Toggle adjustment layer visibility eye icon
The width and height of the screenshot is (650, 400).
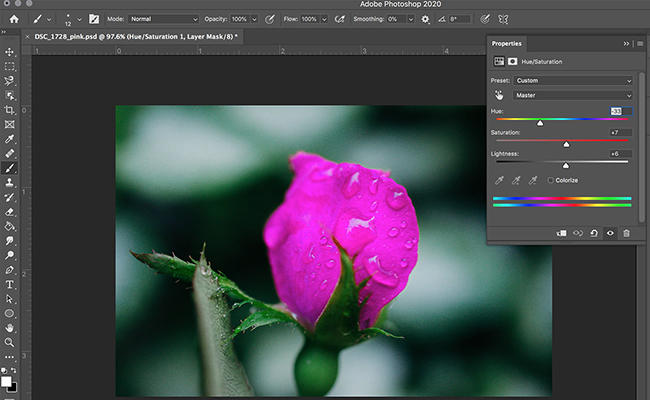pyautogui.click(x=610, y=233)
